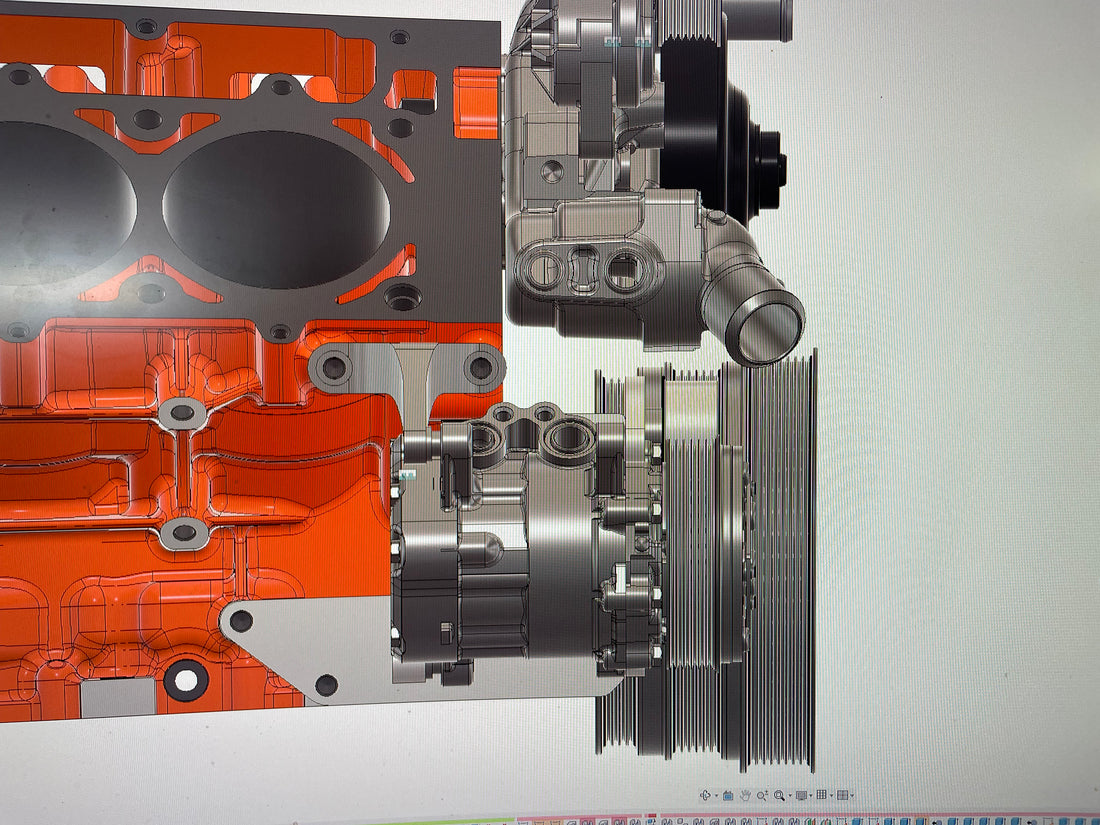1100x825 pixels.
Task: Click the large ribbed compressor pulley
Action: 780,560
